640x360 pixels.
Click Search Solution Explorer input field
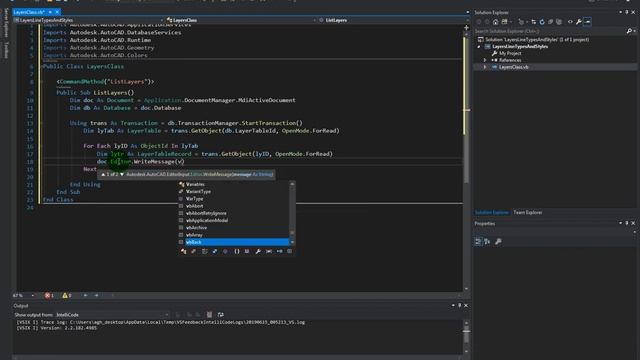click(549, 31)
